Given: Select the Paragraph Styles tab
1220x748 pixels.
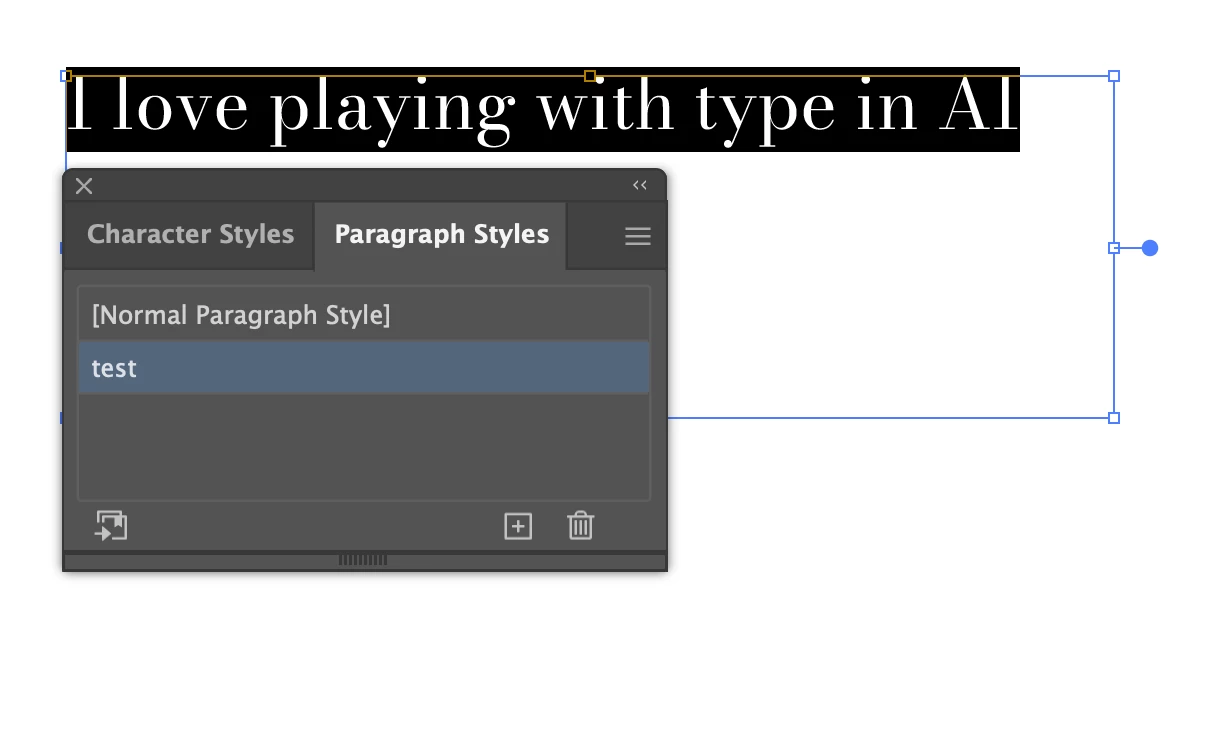Looking at the screenshot, I should (441, 234).
